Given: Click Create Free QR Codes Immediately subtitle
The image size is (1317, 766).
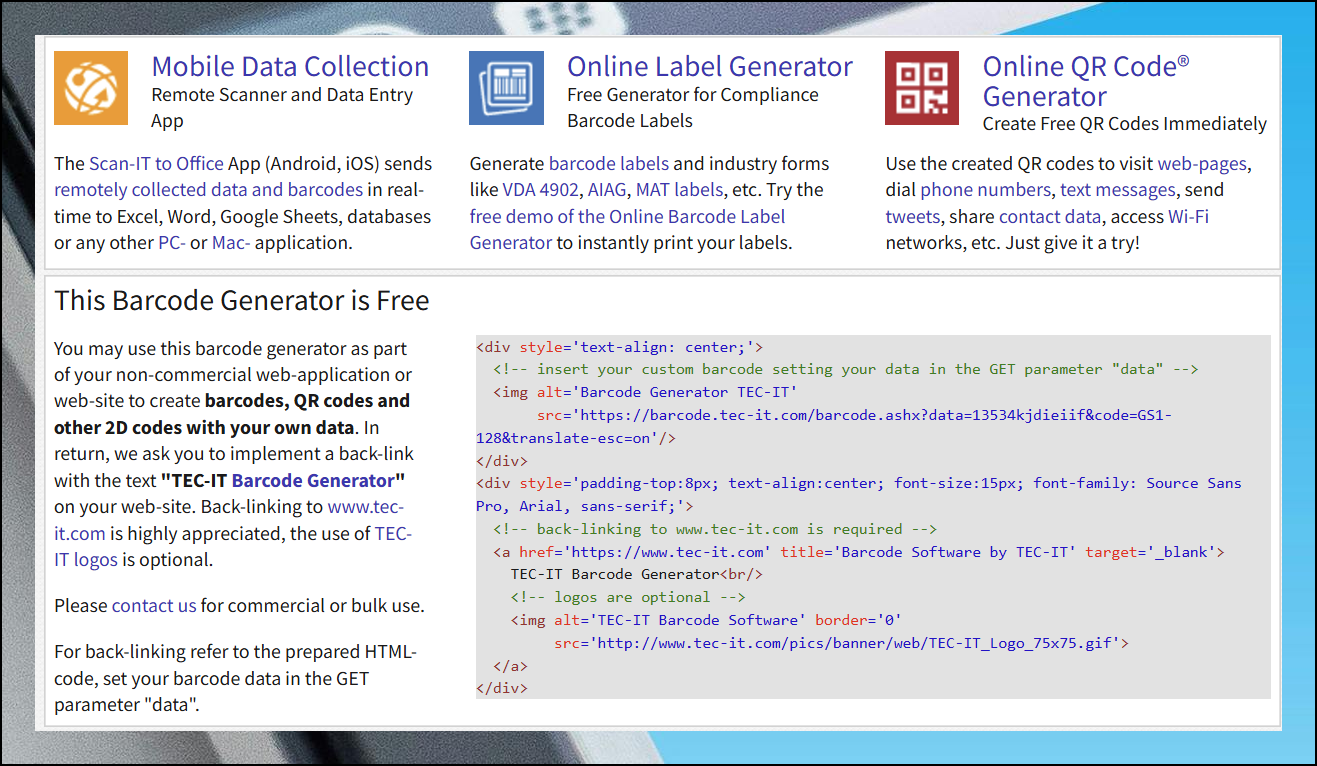Looking at the screenshot, I should (x=1125, y=124).
